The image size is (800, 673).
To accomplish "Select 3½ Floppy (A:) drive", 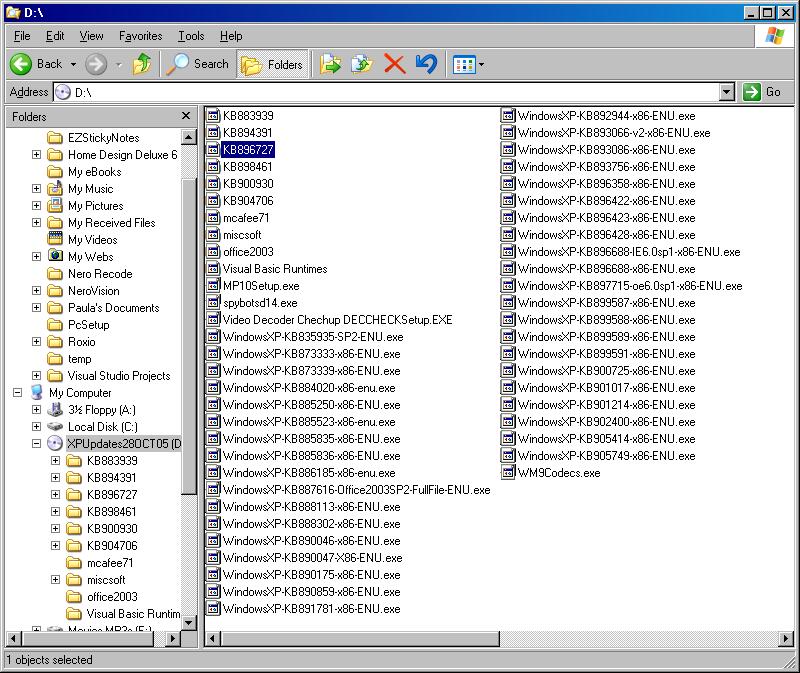I will point(102,410).
